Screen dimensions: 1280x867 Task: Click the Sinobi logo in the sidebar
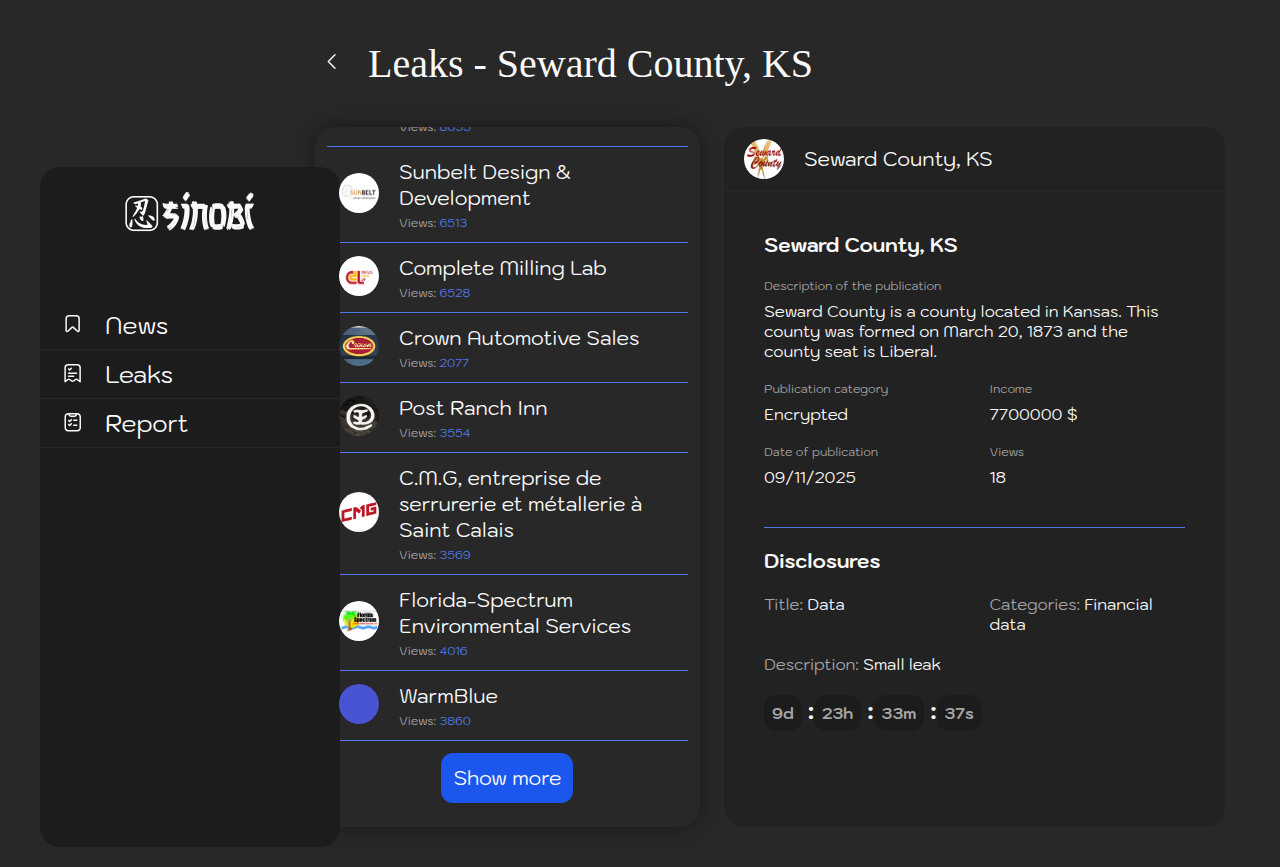pos(190,213)
